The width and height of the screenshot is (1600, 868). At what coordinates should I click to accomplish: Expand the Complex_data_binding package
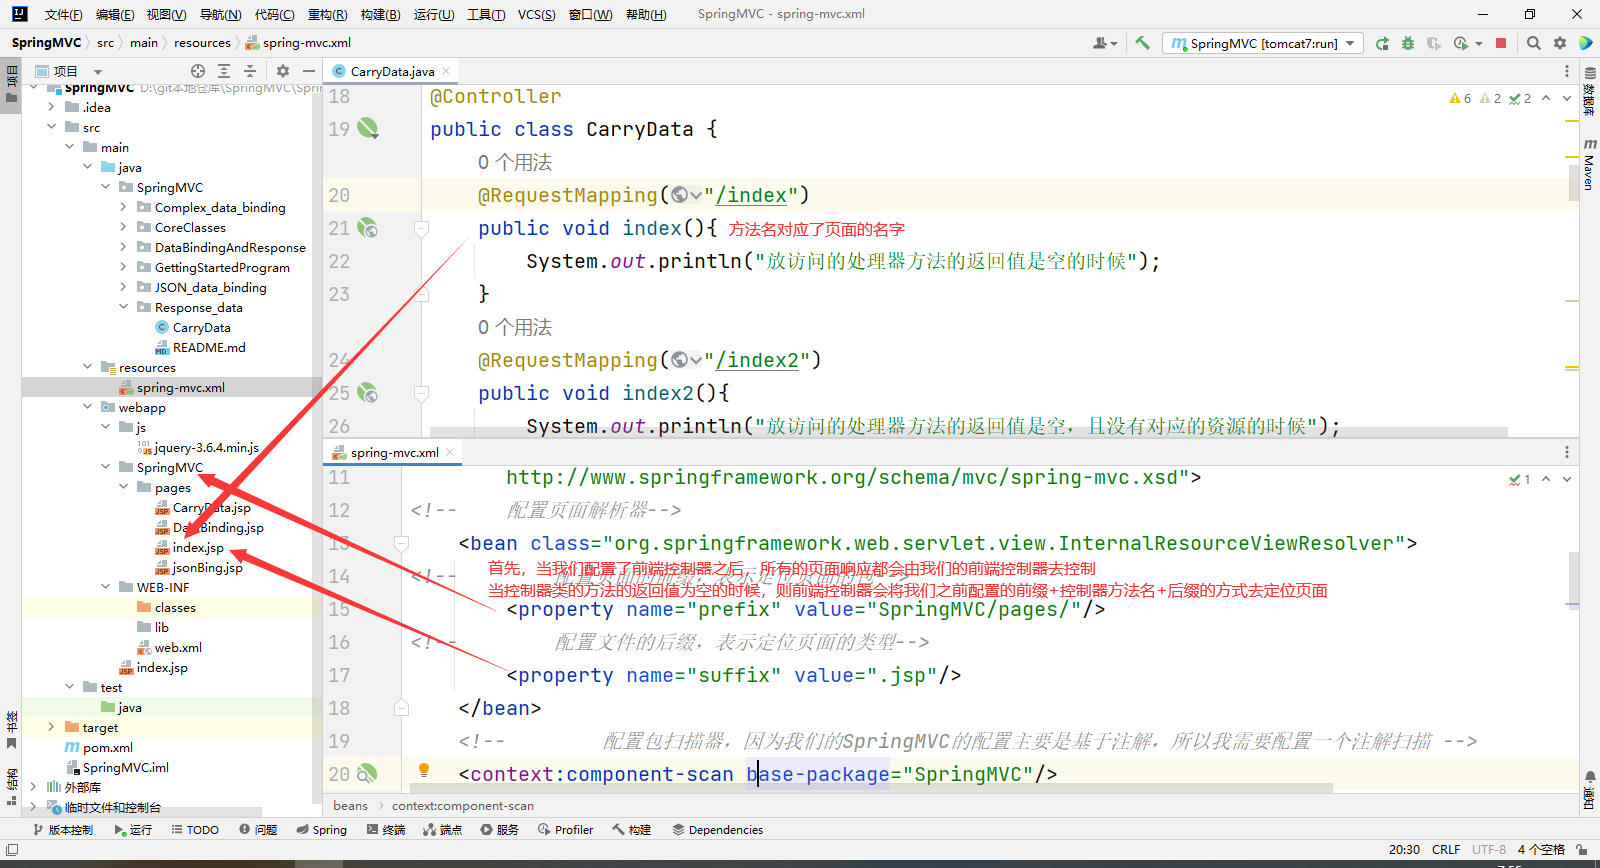coord(123,207)
